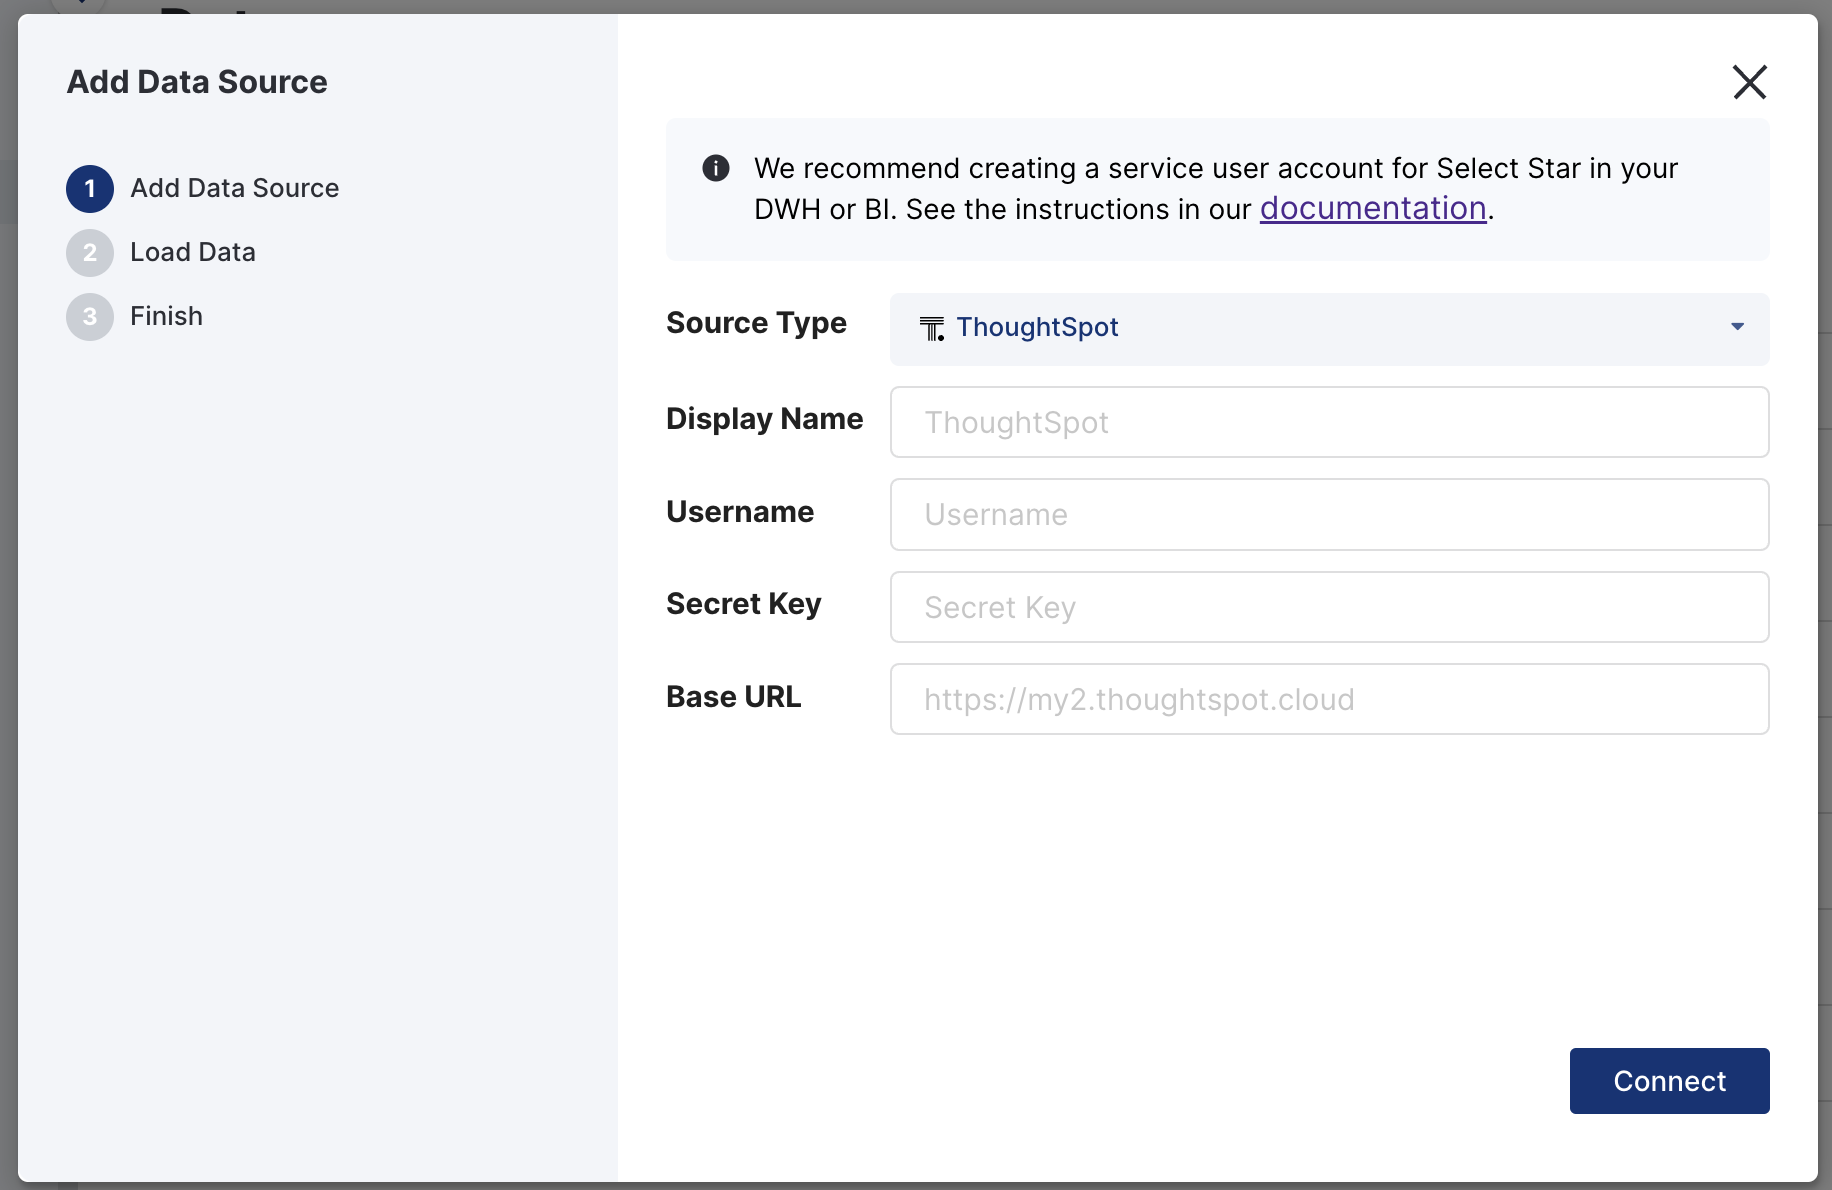Click the Secret Key field label
The width and height of the screenshot is (1832, 1190).
tap(743, 604)
